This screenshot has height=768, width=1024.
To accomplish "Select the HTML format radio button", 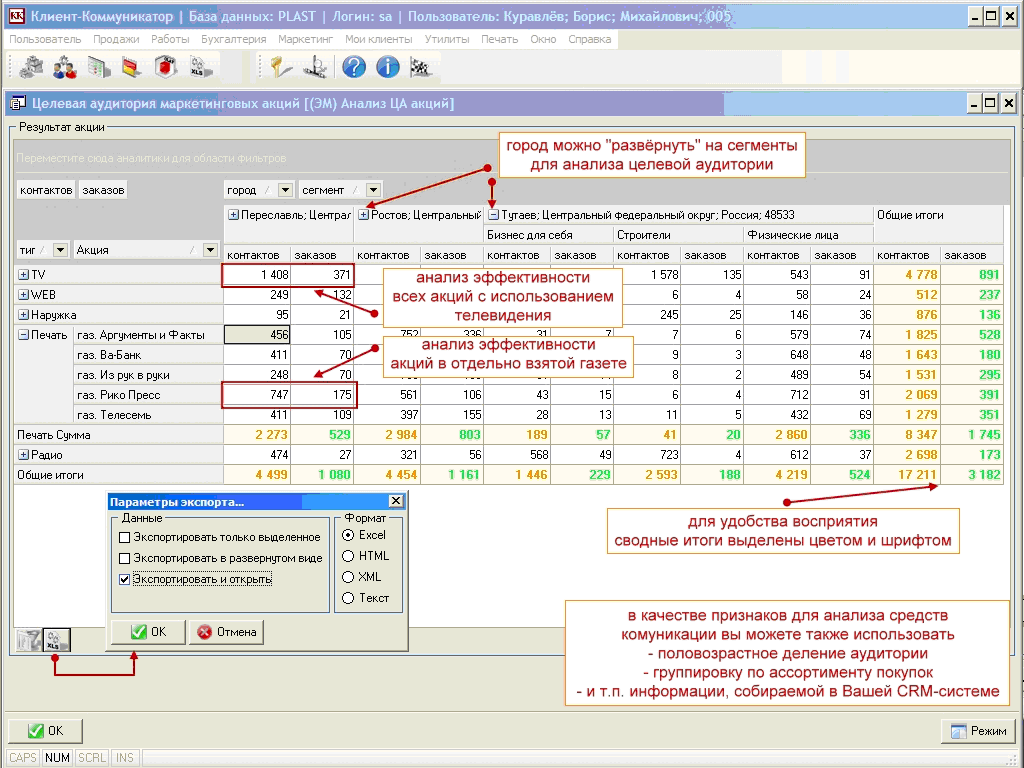I will tap(349, 556).
